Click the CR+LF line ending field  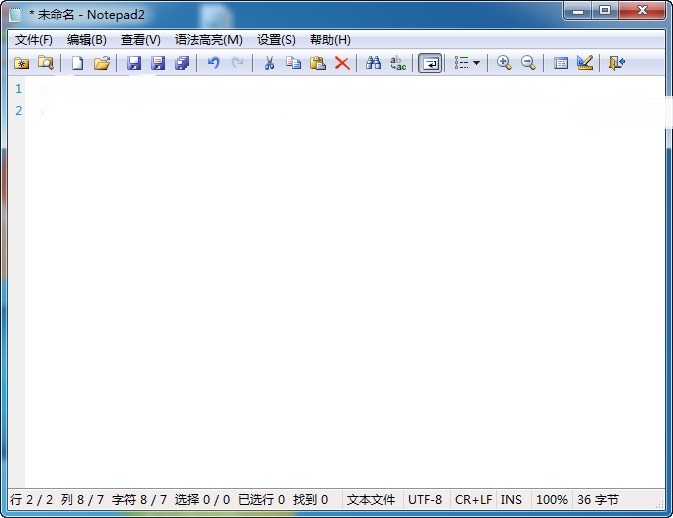[x=473, y=500]
